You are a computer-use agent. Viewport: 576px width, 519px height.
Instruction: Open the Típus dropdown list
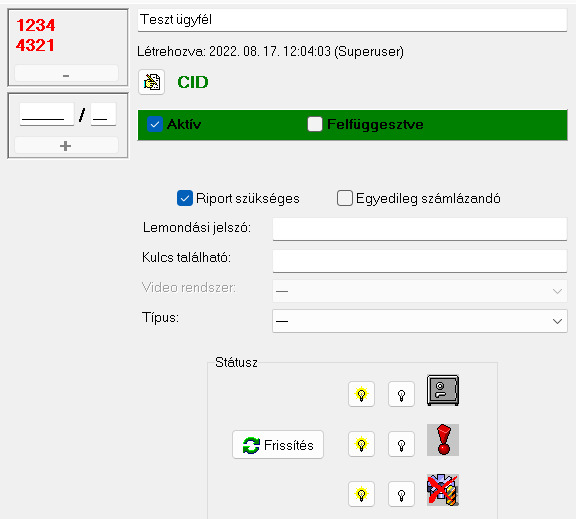(x=420, y=321)
